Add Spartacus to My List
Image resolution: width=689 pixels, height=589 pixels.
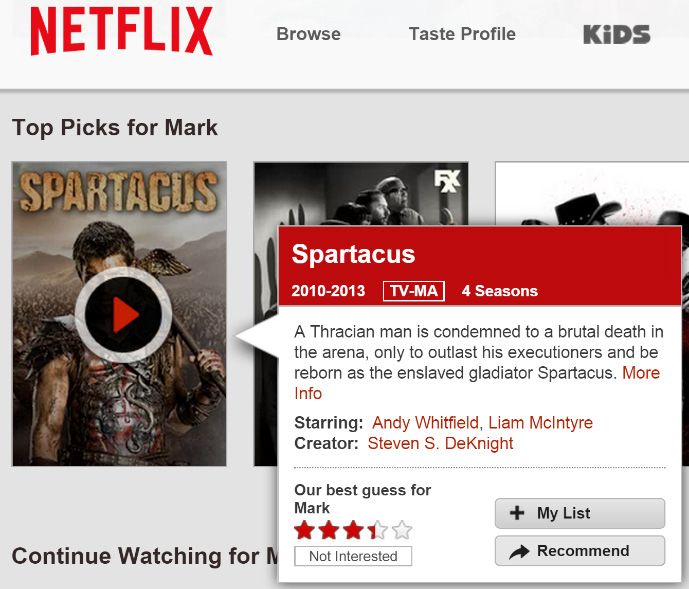[x=580, y=513]
